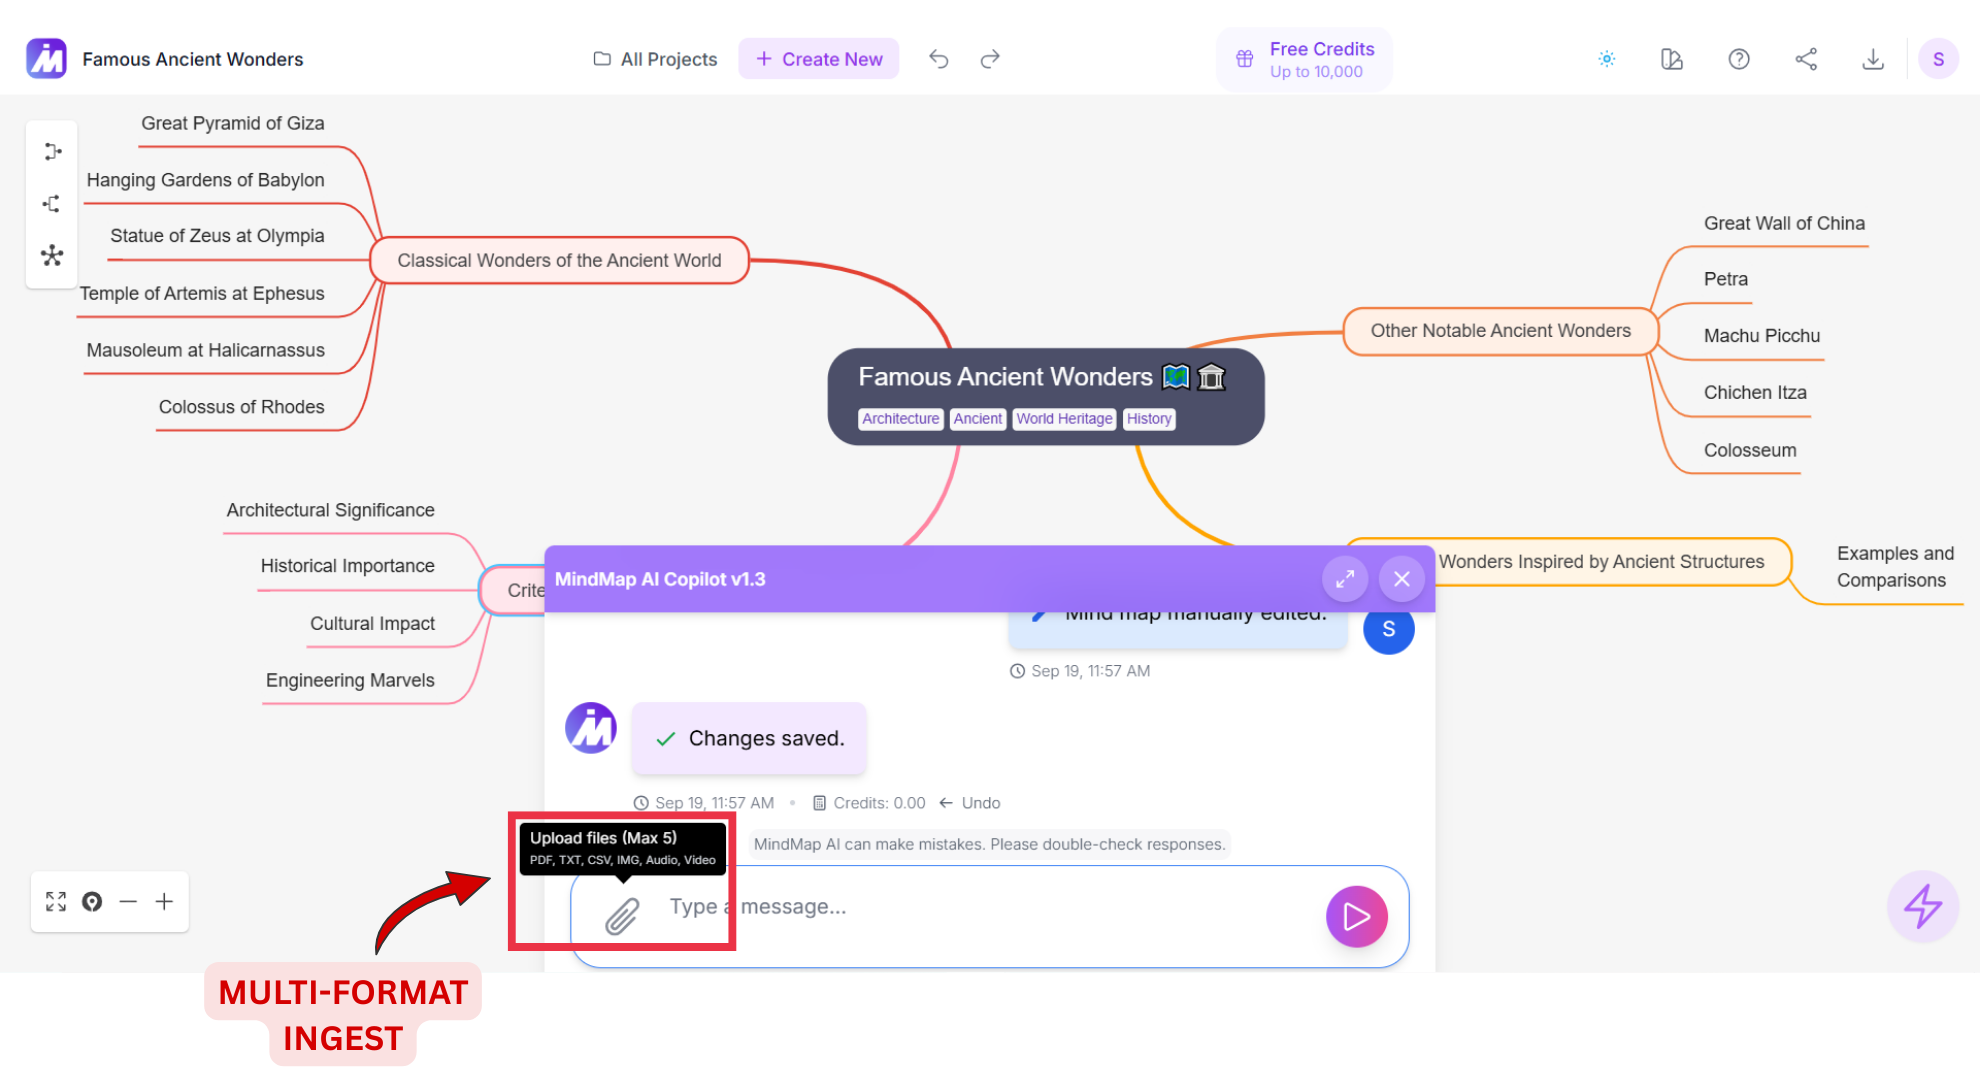This screenshot has height=1080, width=1980.
Task: Redo action with header arrow
Action: point(990,59)
